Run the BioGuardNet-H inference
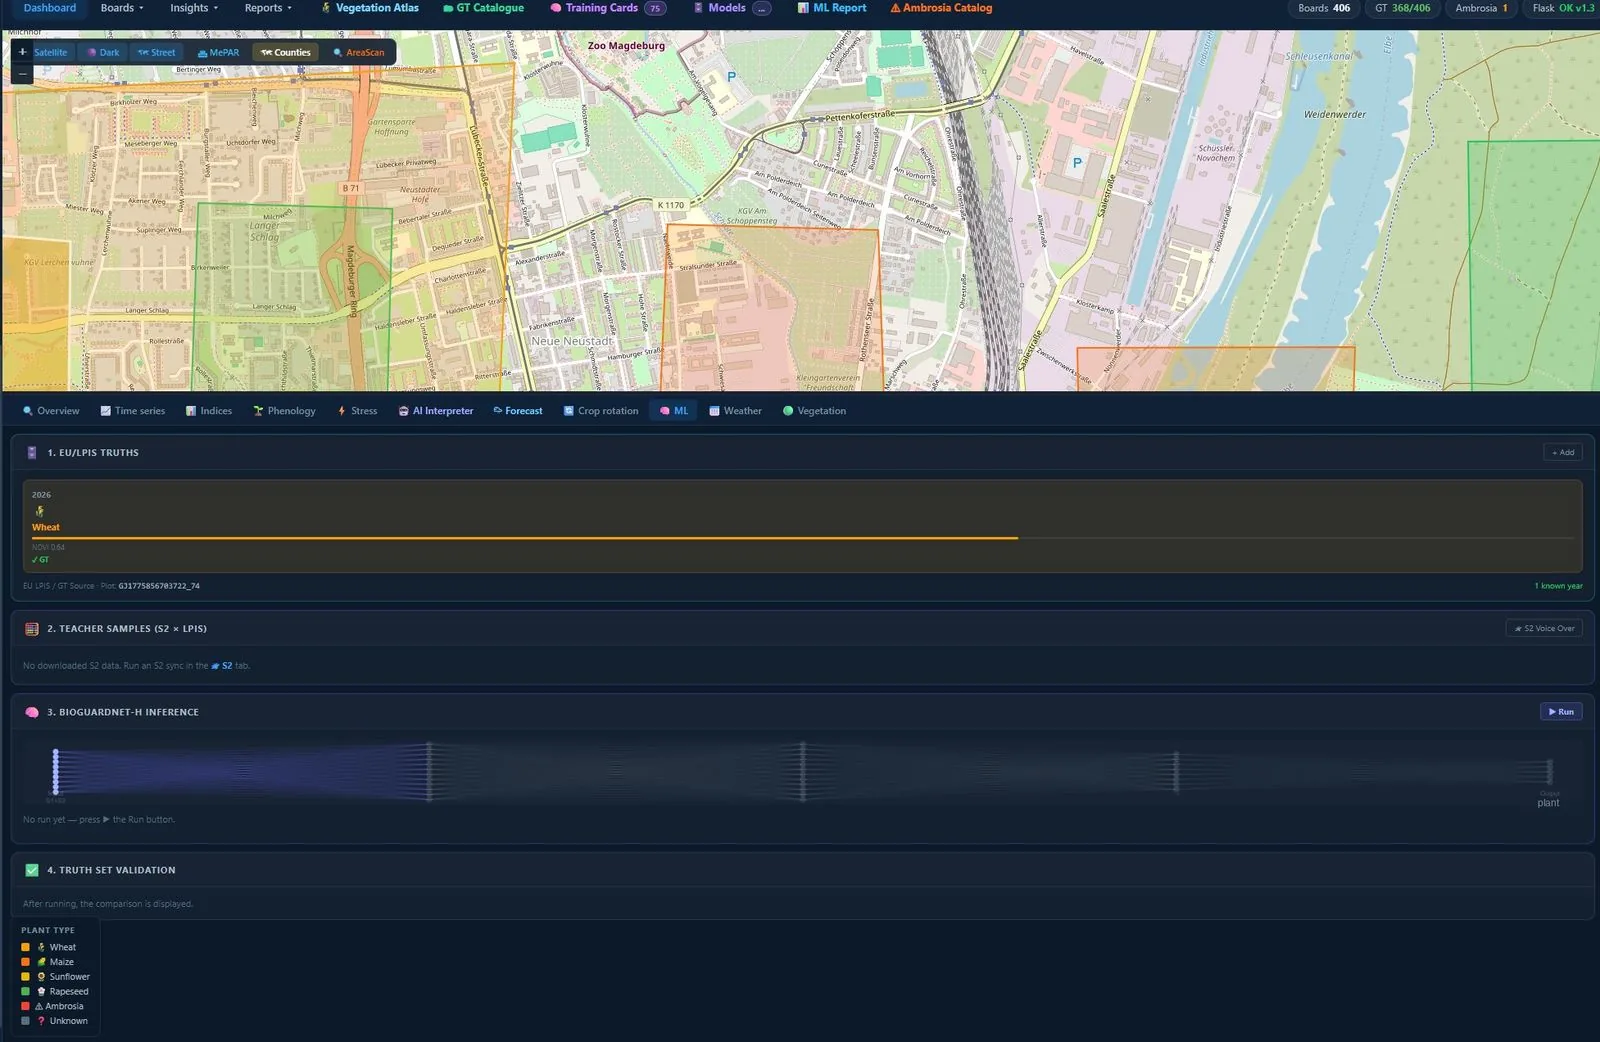 pos(1561,712)
